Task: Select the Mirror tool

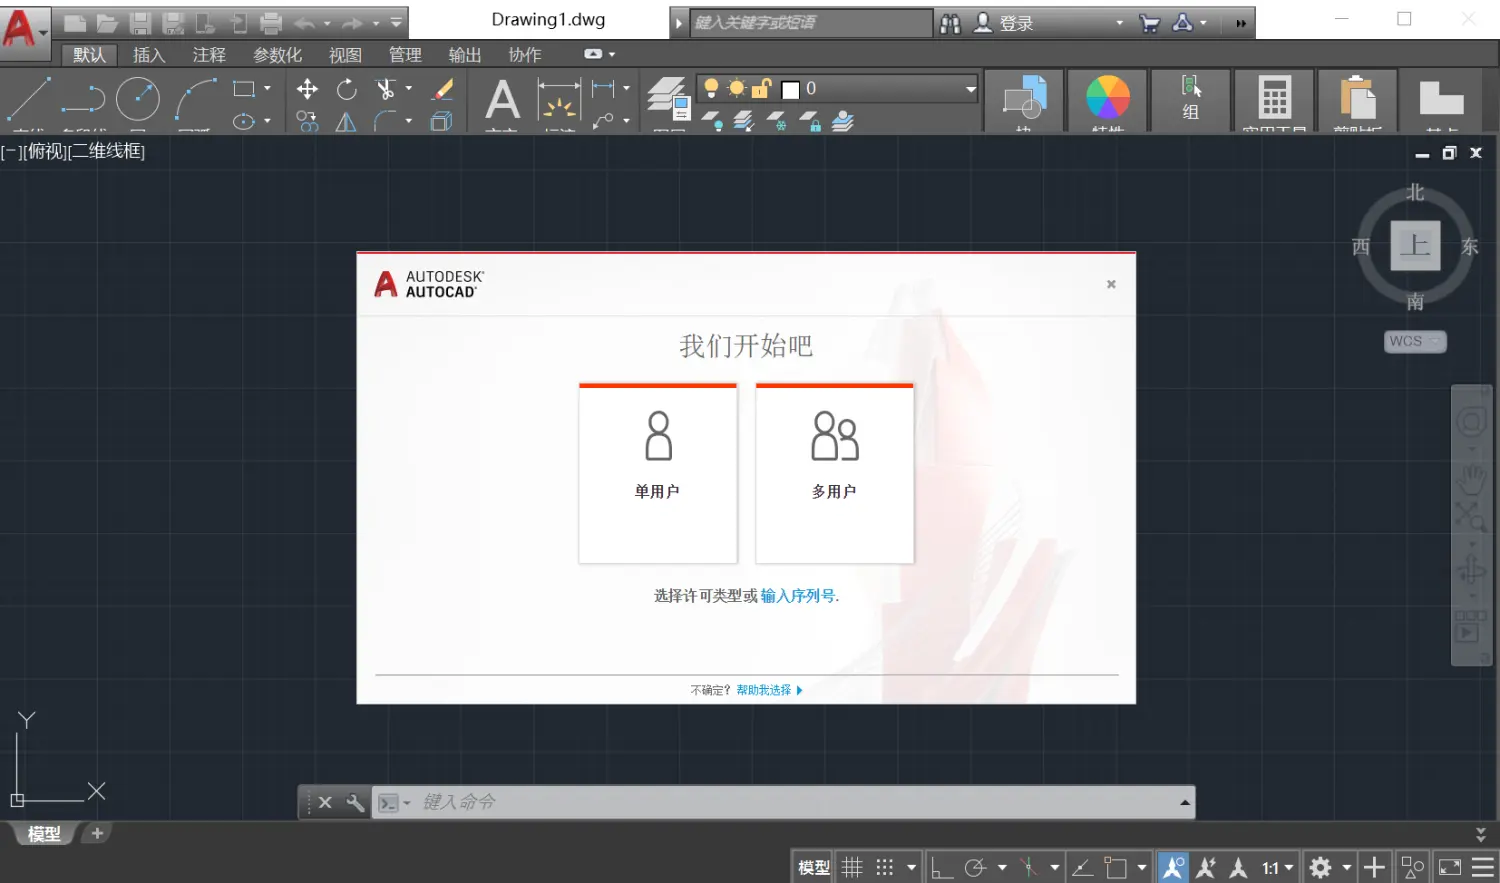Action: pyautogui.click(x=346, y=121)
